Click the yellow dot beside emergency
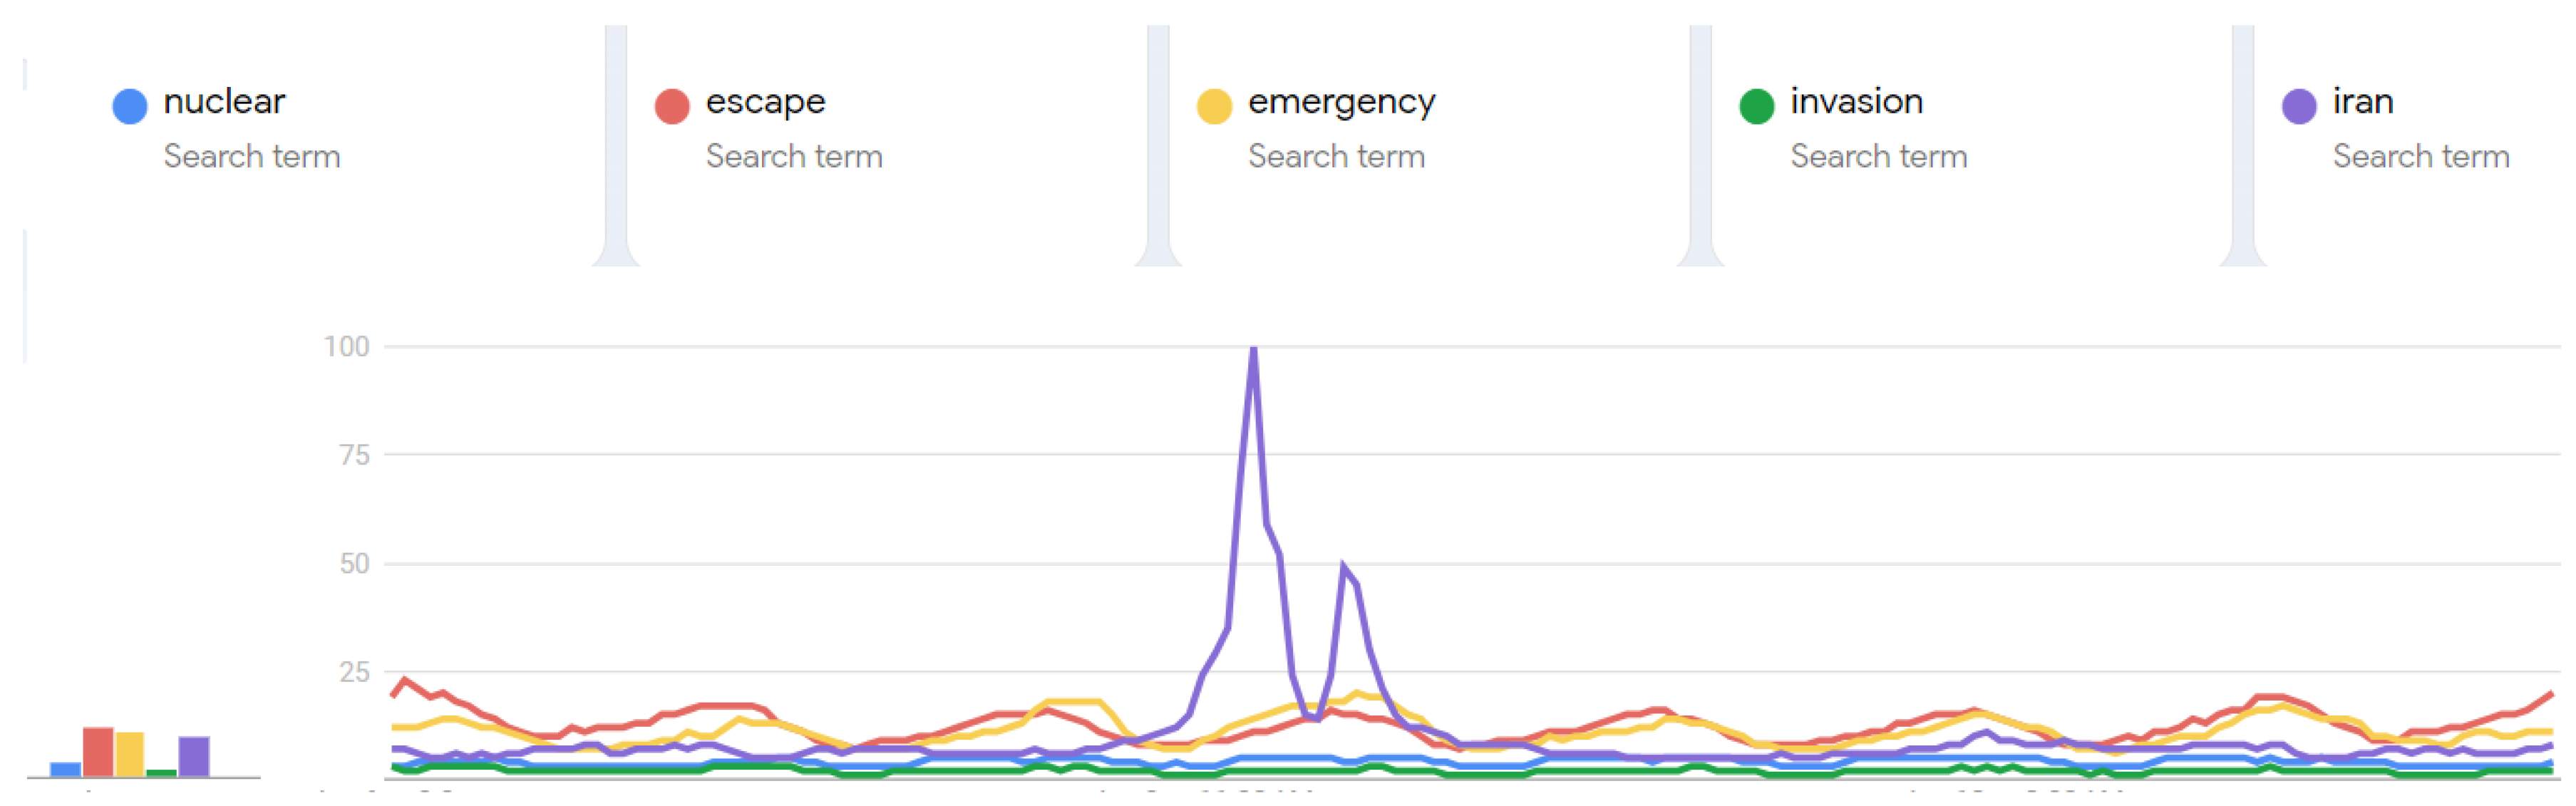 pos(1214,106)
